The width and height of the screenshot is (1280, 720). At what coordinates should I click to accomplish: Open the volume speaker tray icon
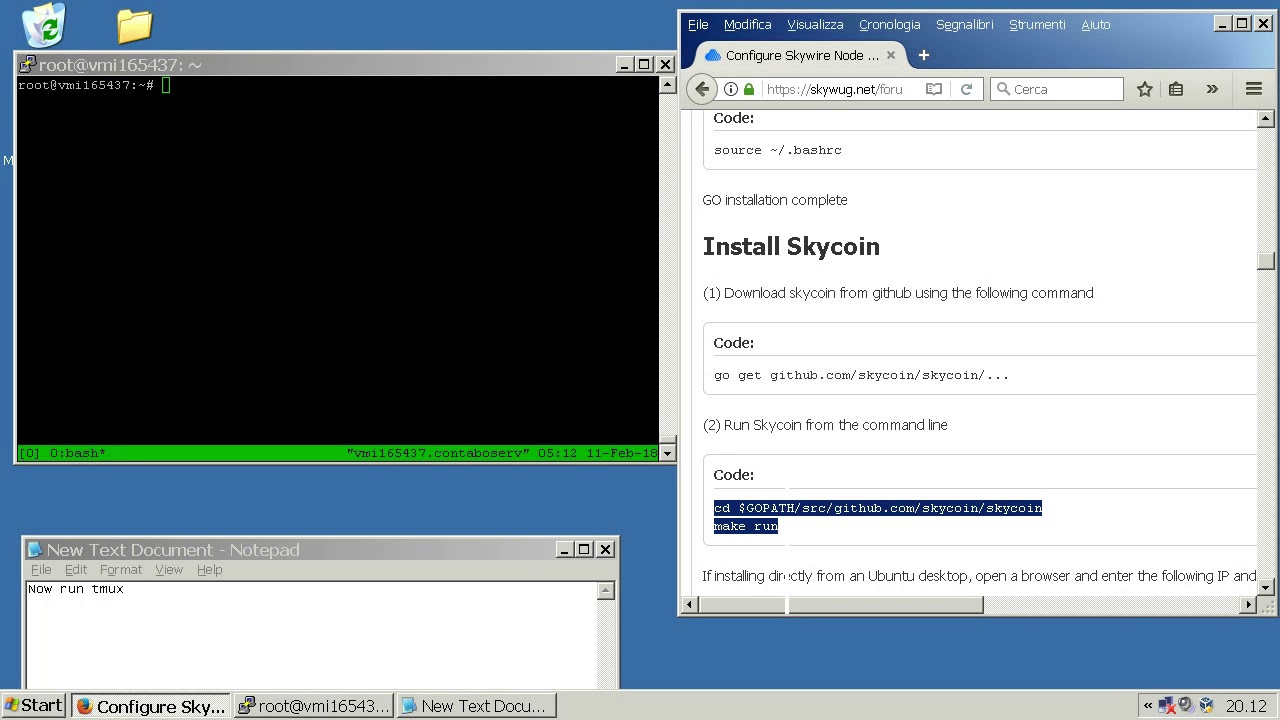1186,705
